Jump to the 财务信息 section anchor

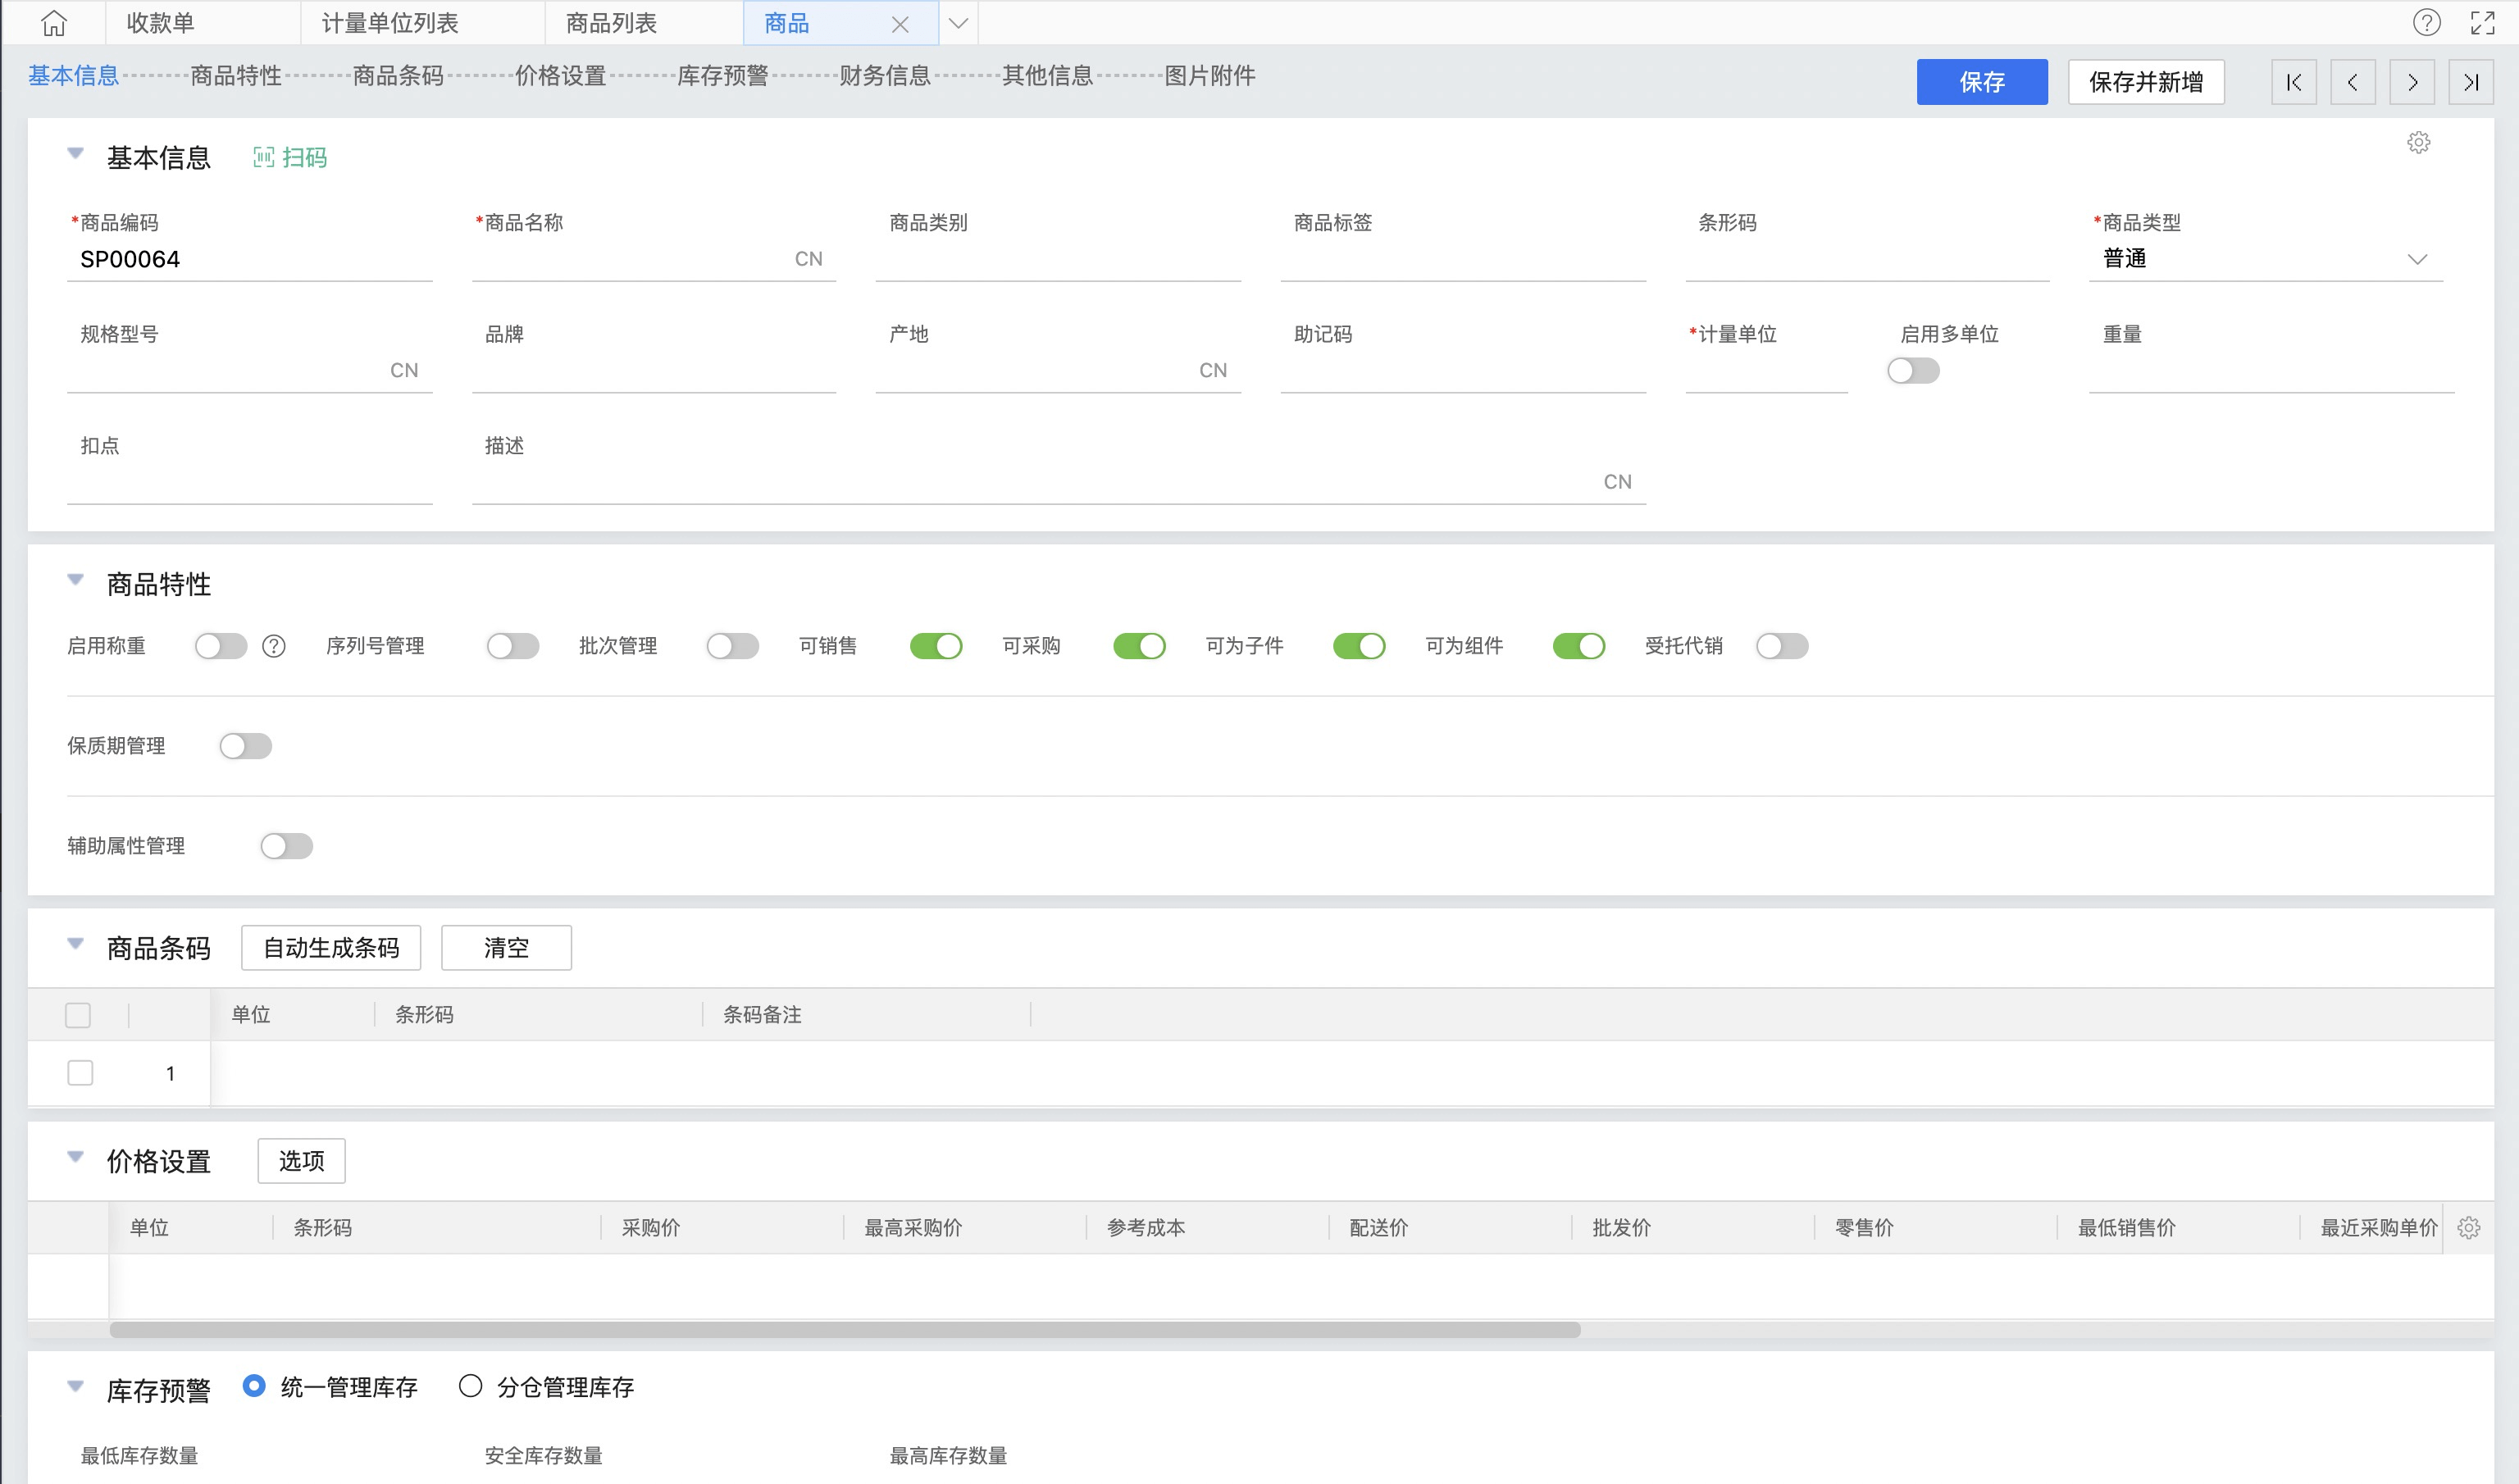point(884,76)
